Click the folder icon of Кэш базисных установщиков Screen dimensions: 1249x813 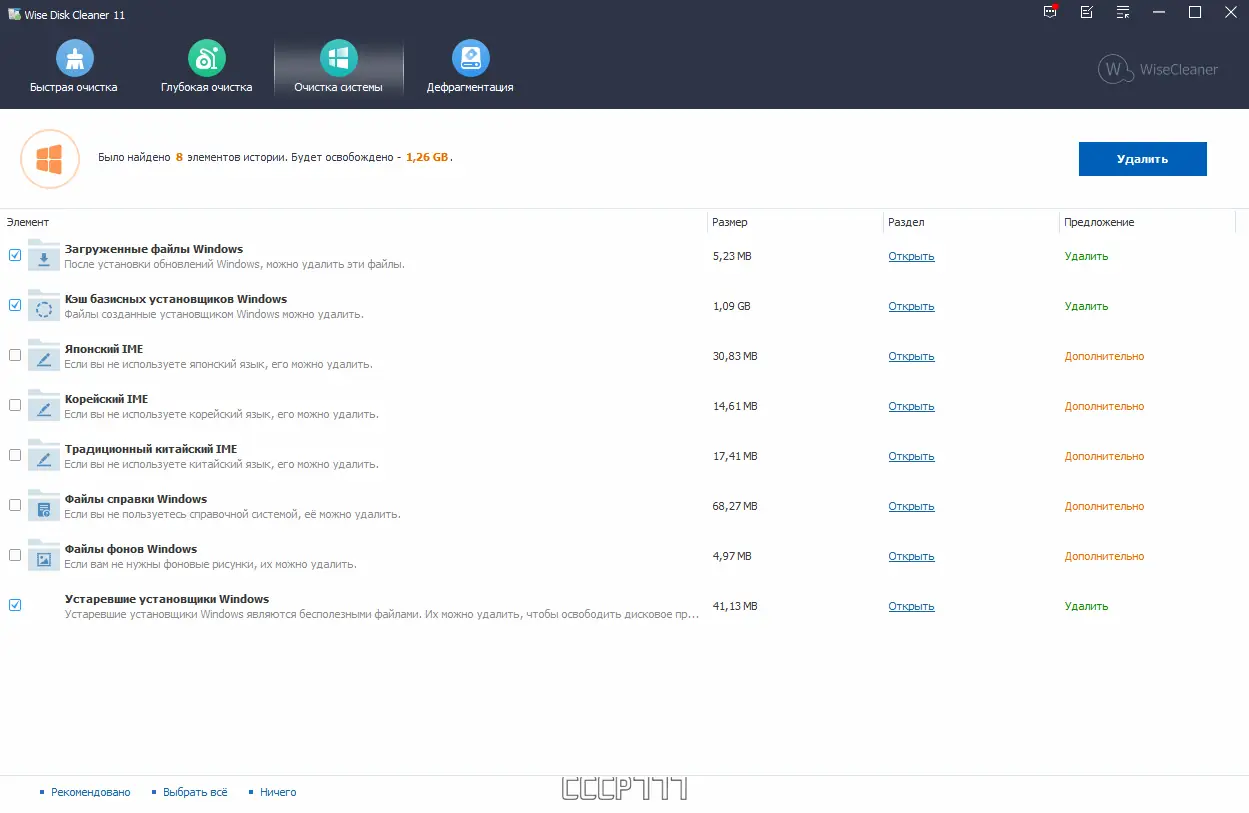(x=44, y=305)
